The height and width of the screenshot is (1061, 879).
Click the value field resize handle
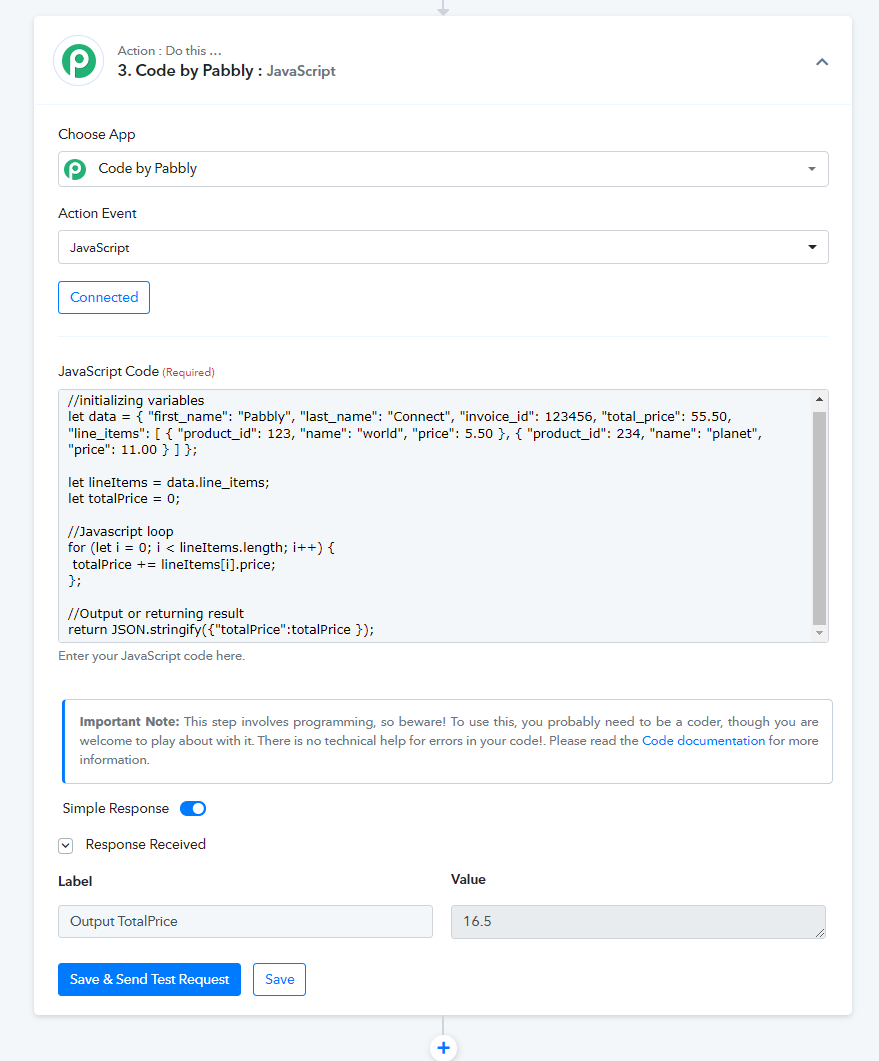coord(820,932)
